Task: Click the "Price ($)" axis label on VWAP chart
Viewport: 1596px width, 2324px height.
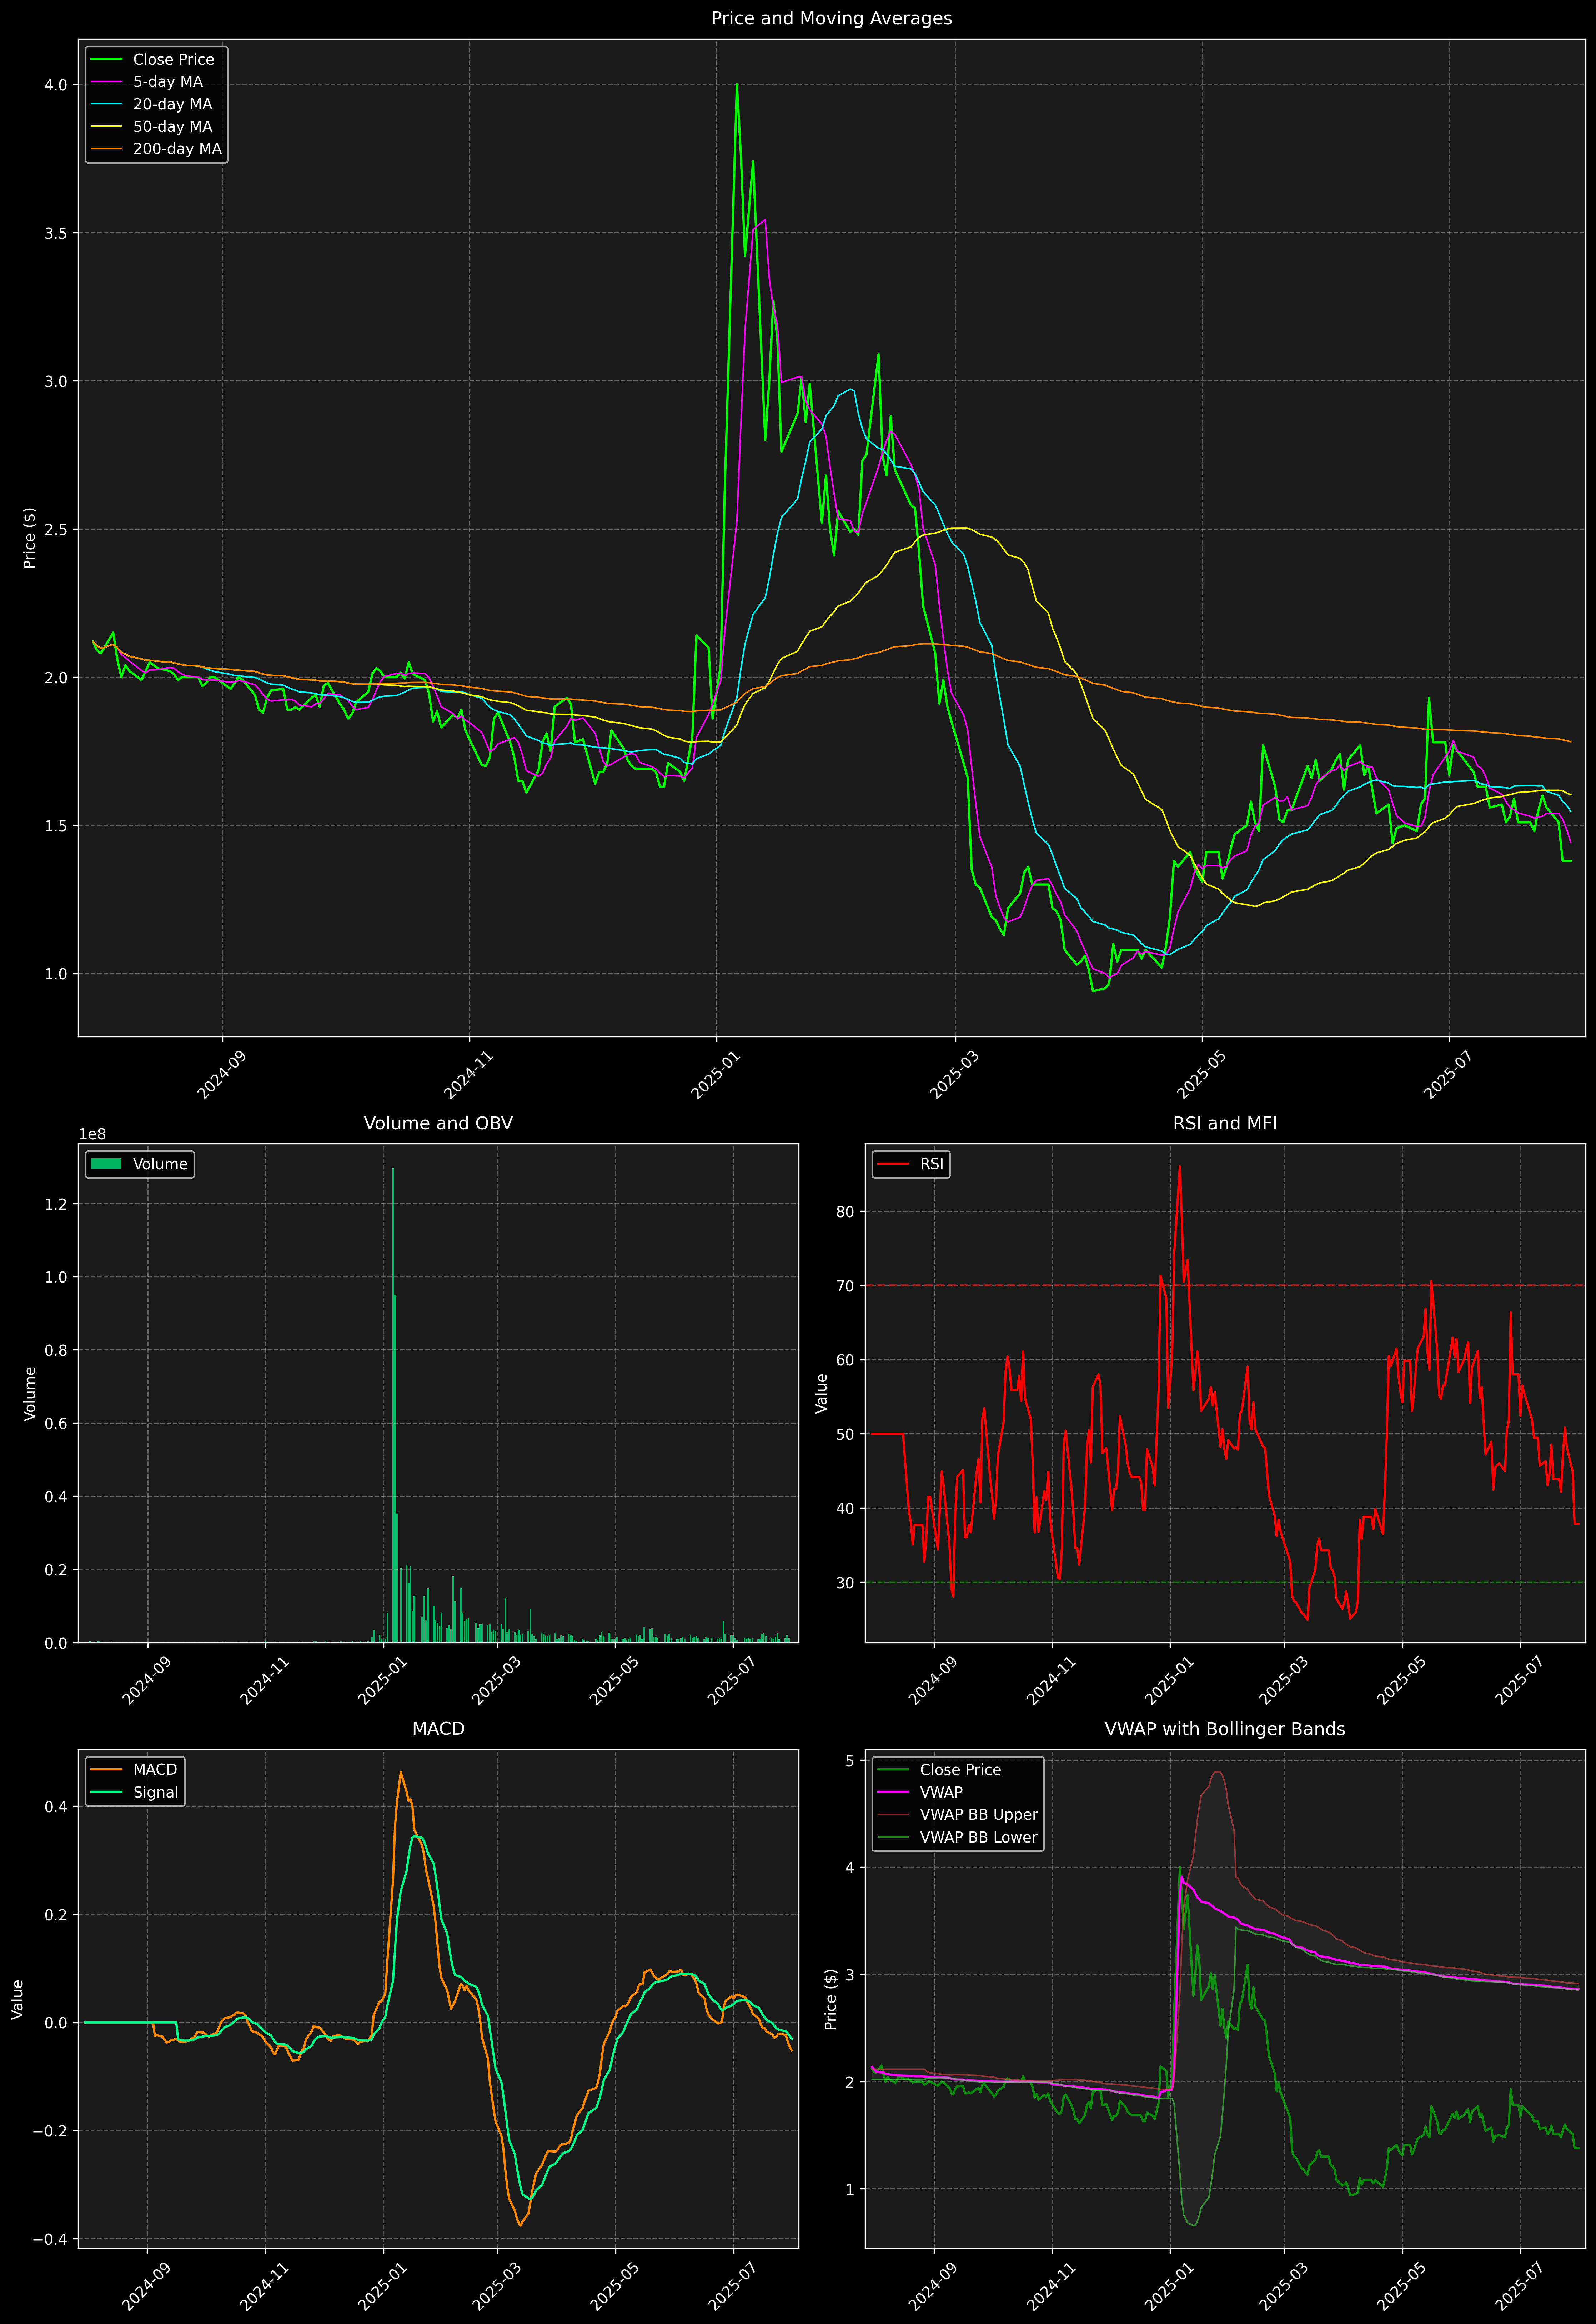Action: (x=830, y=1999)
